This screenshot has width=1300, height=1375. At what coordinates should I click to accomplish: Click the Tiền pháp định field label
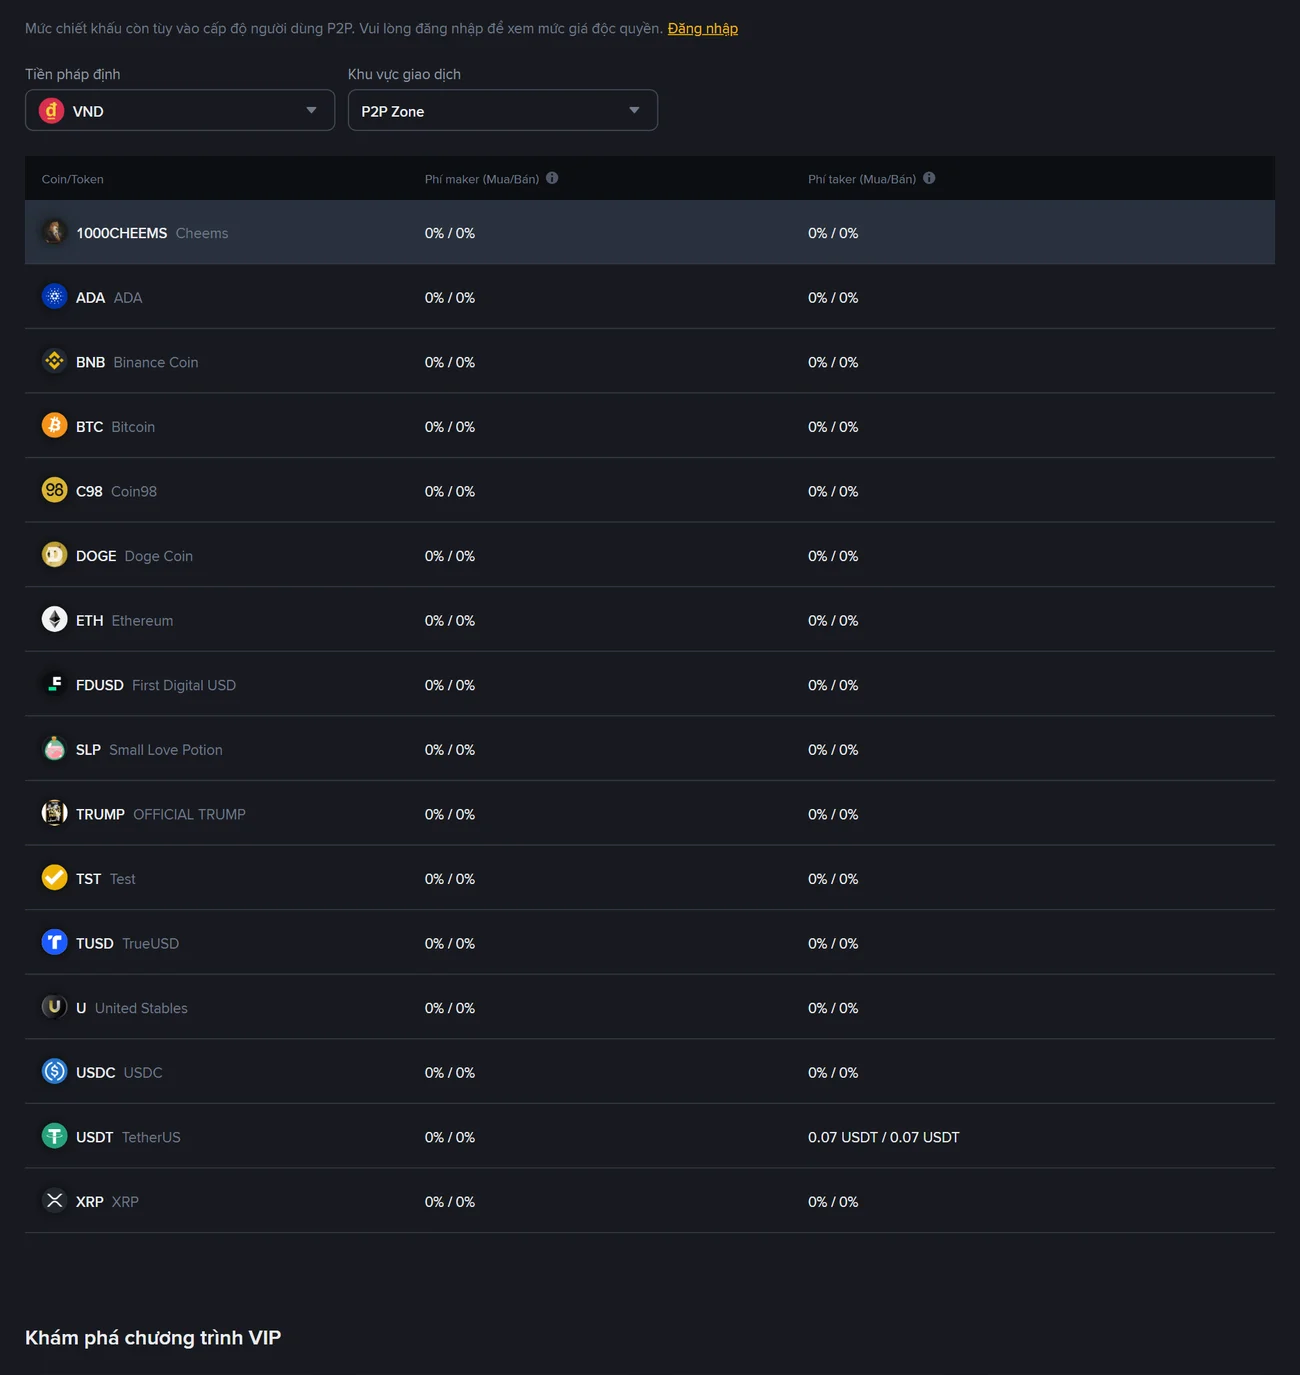pyautogui.click(x=73, y=74)
